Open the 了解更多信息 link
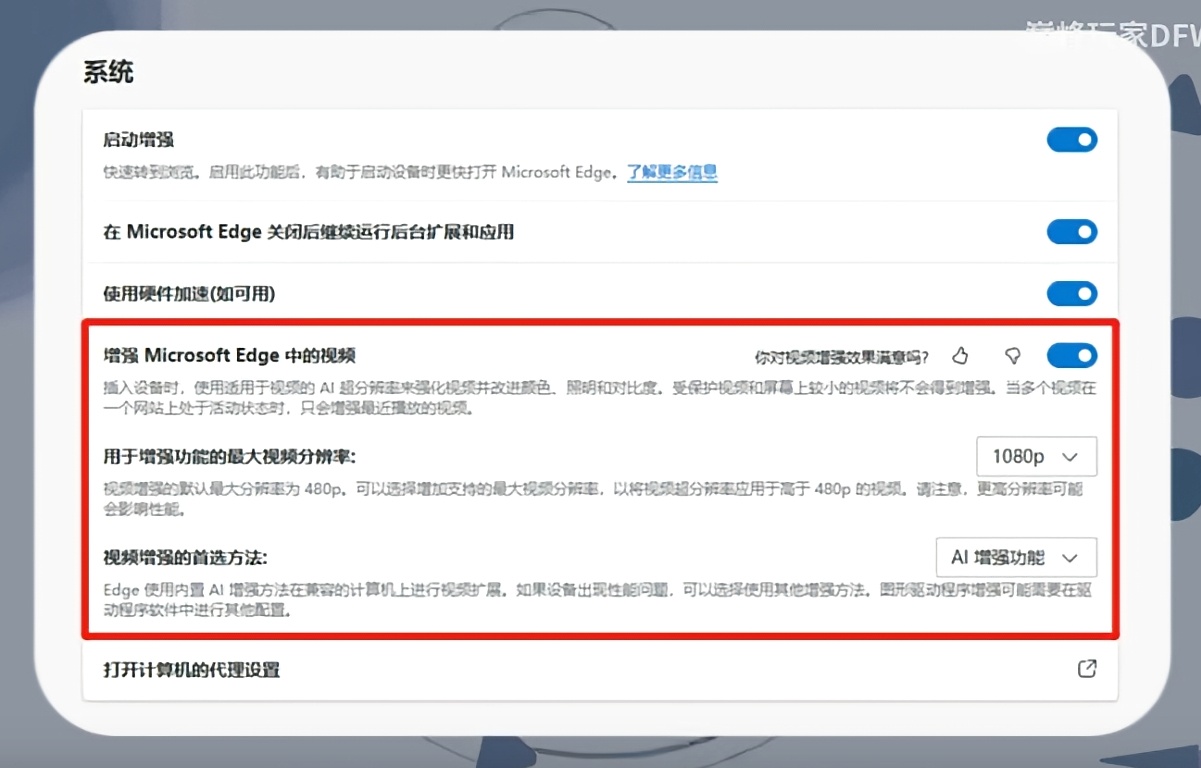 point(672,172)
